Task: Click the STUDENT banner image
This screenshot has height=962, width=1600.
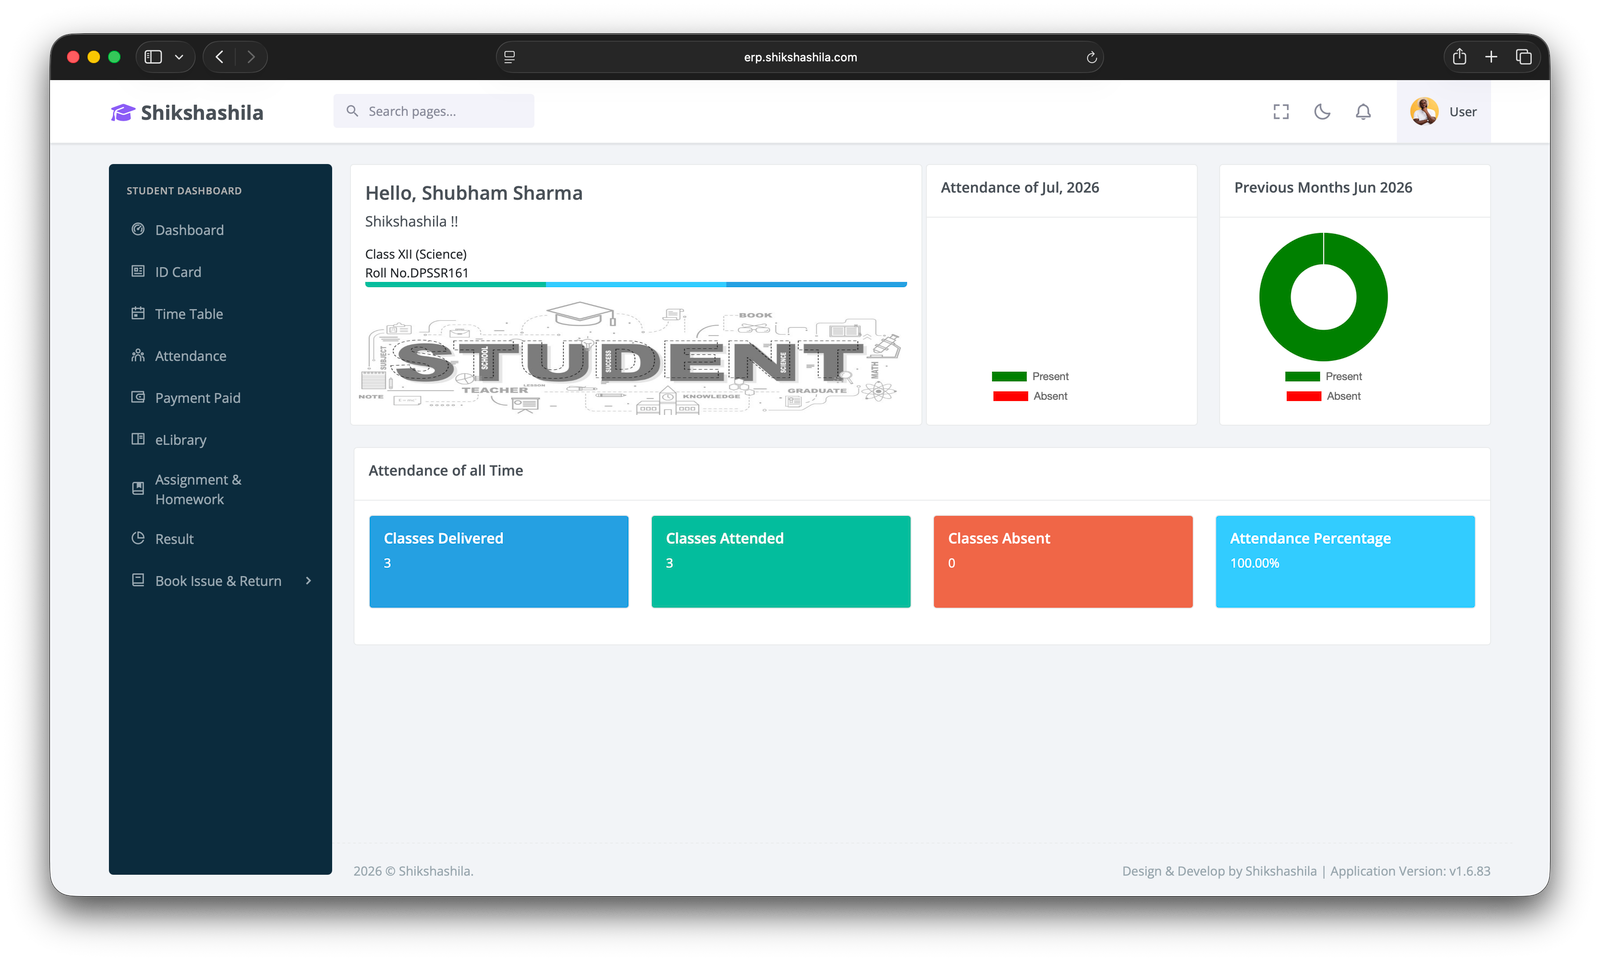Action: (x=630, y=359)
